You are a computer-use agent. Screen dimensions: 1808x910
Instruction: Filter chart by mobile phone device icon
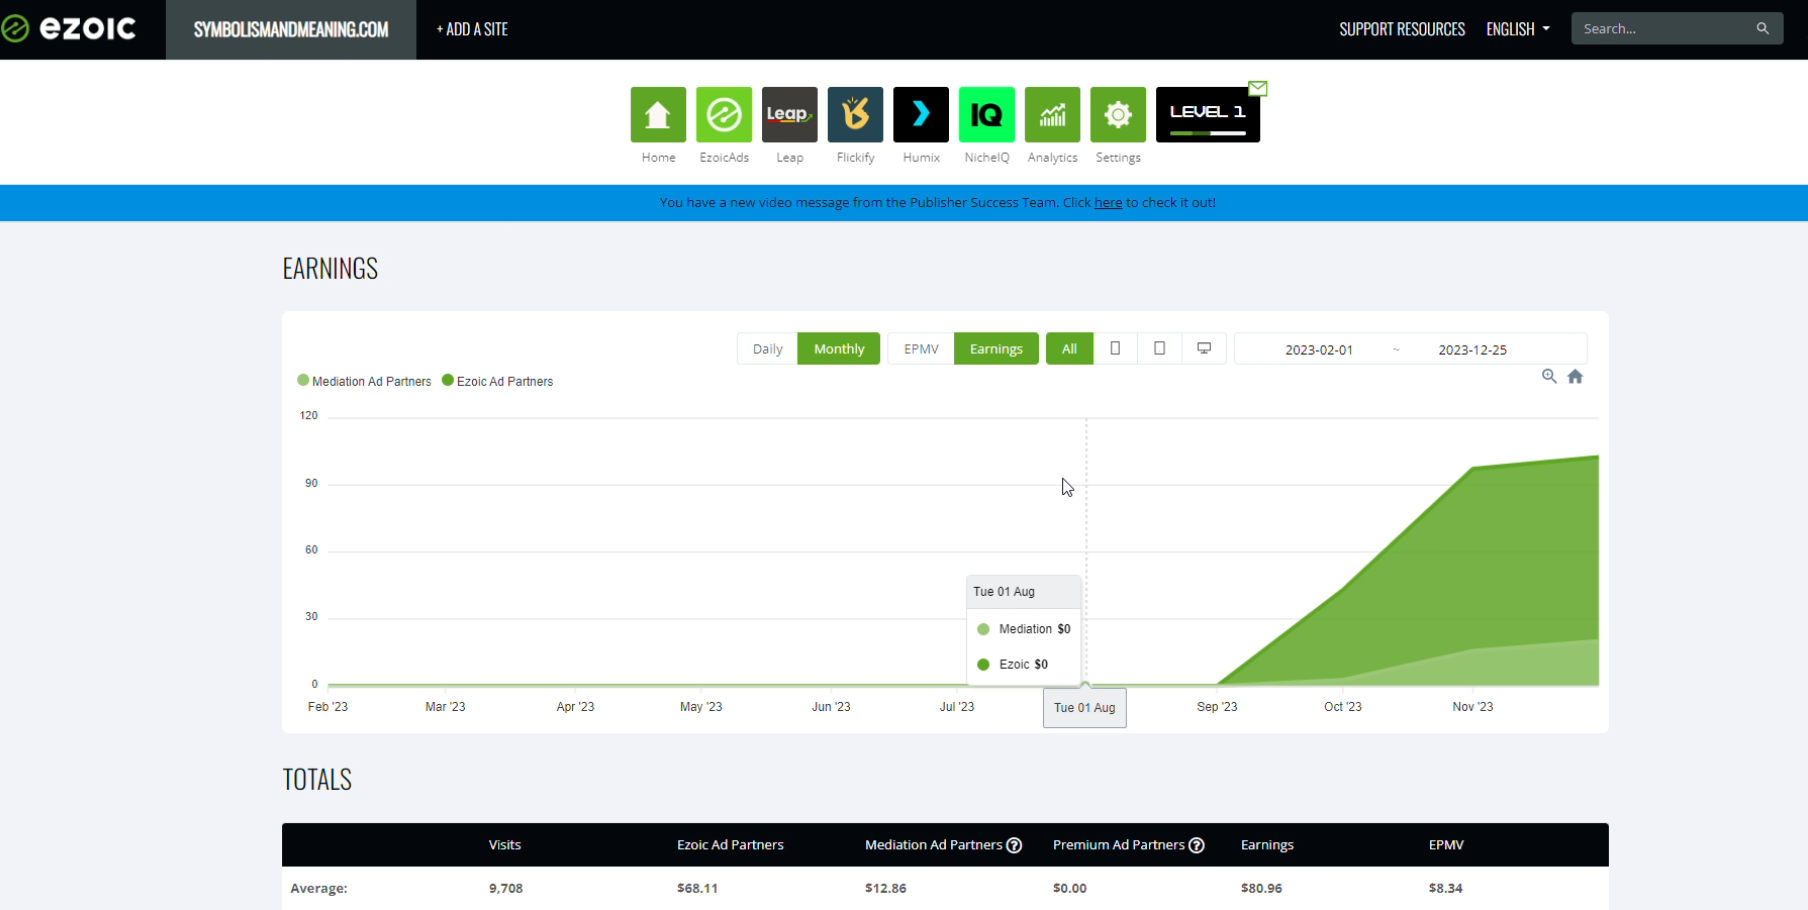1115,349
